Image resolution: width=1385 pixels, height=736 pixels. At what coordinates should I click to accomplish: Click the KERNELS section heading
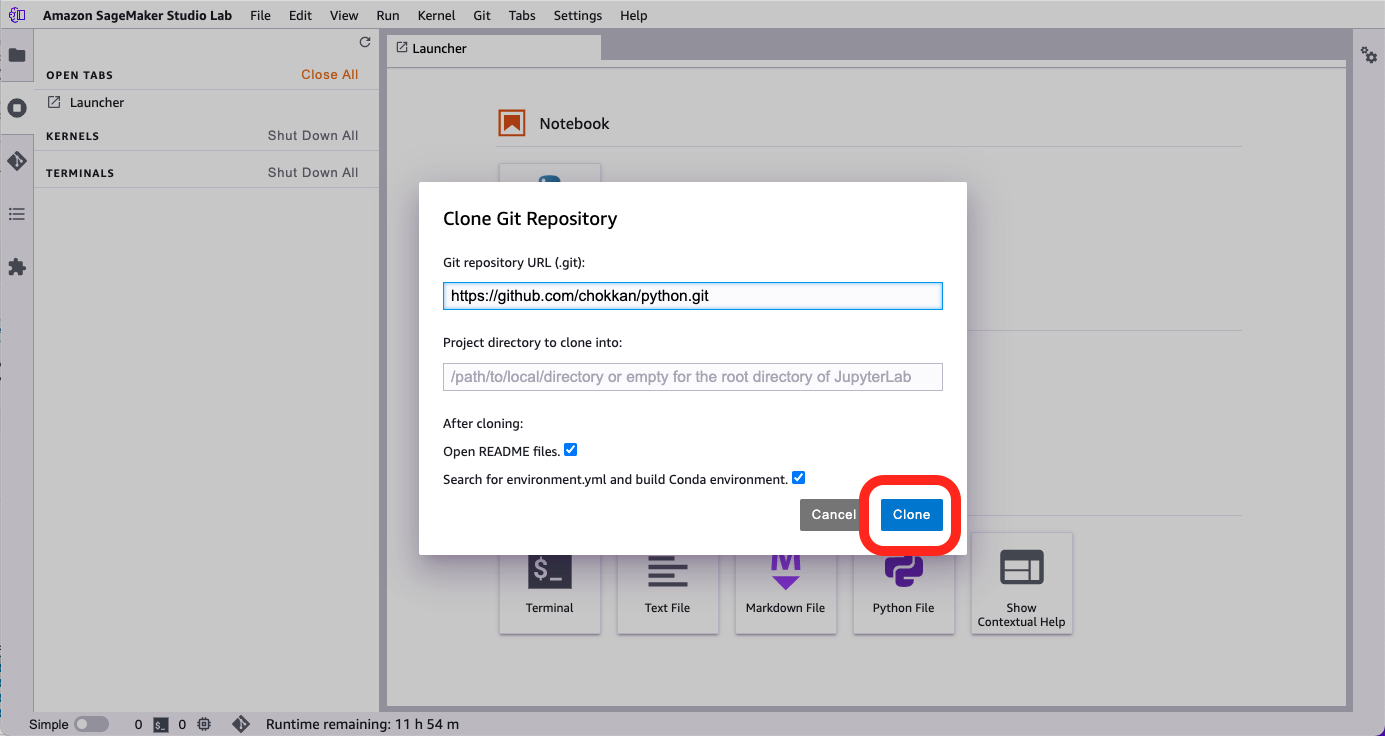point(73,137)
